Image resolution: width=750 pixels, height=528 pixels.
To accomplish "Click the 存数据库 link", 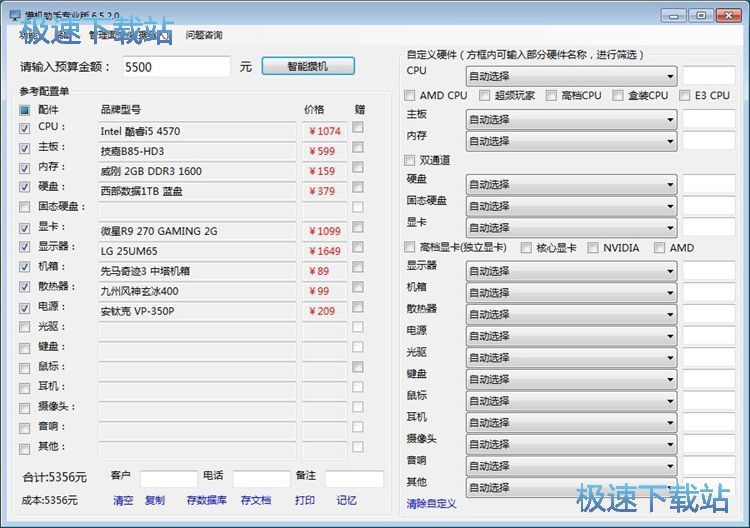I will click(x=207, y=500).
